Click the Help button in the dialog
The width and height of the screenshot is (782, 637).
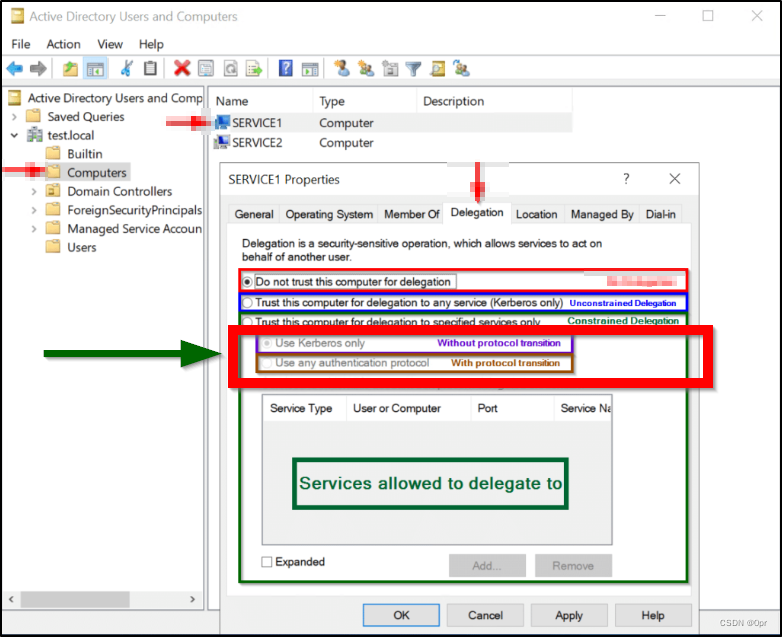653,615
